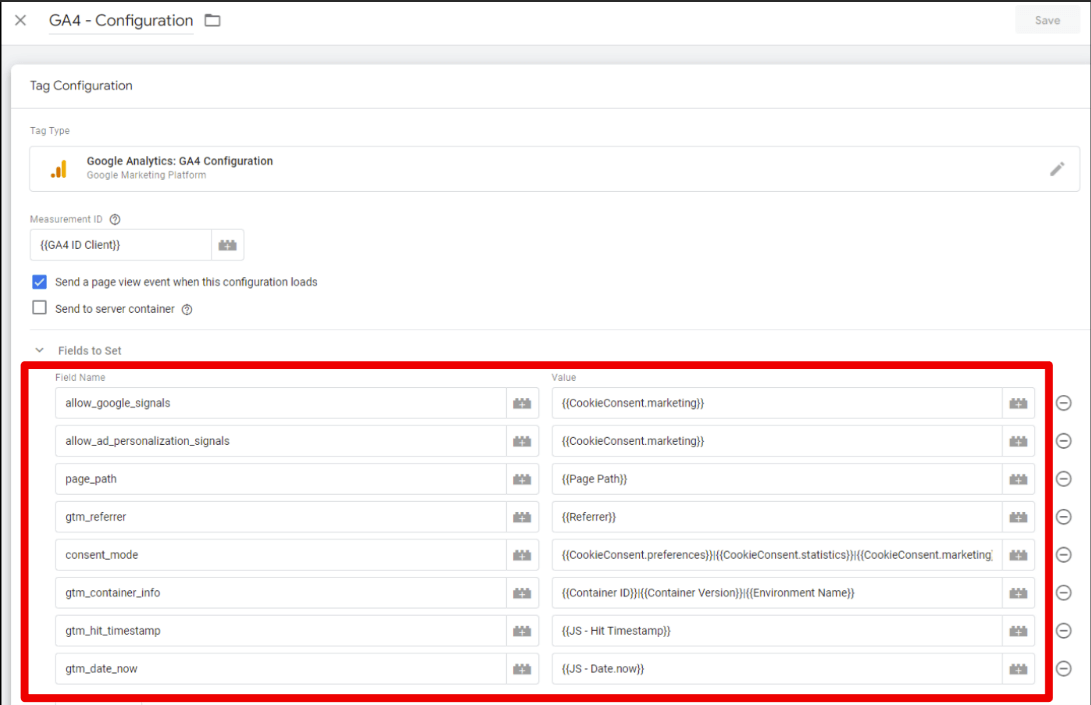Click the Measurement ID input field
Viewport: 1091px width, 705px height.
(x=120, y=245)
